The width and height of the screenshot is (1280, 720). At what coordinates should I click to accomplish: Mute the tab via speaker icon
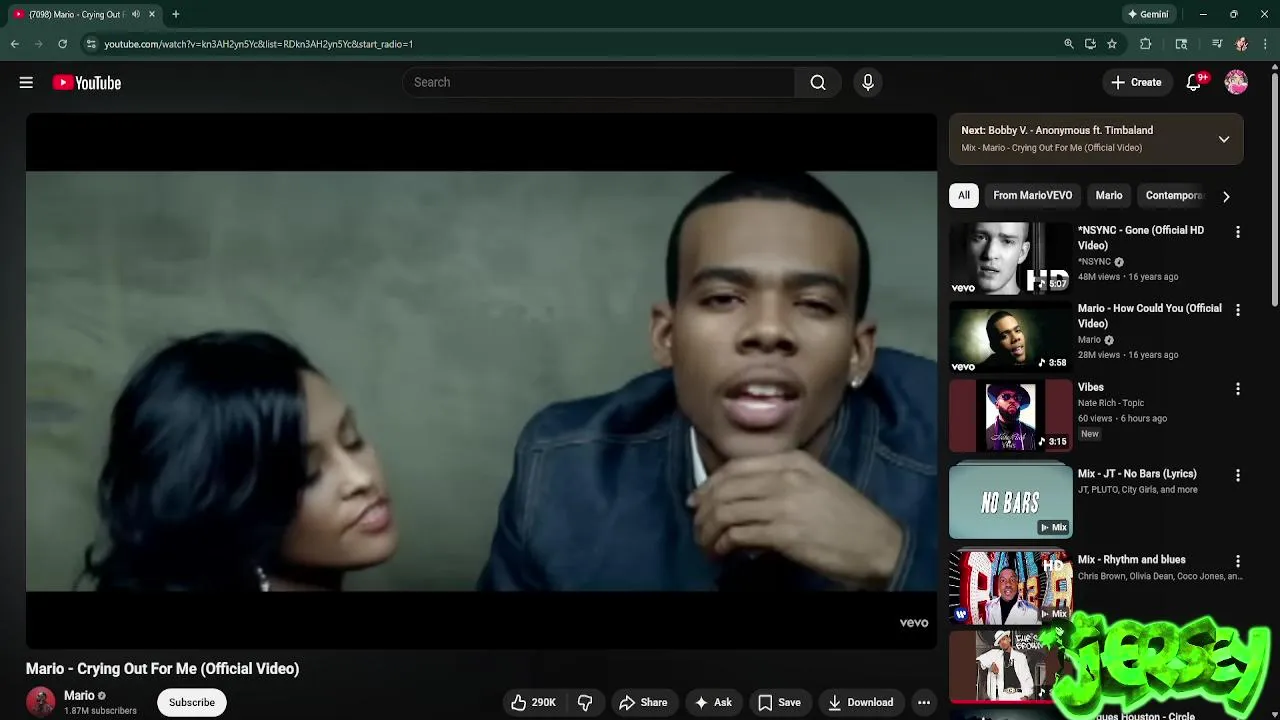pyautogui.click(x=136, y=14)
